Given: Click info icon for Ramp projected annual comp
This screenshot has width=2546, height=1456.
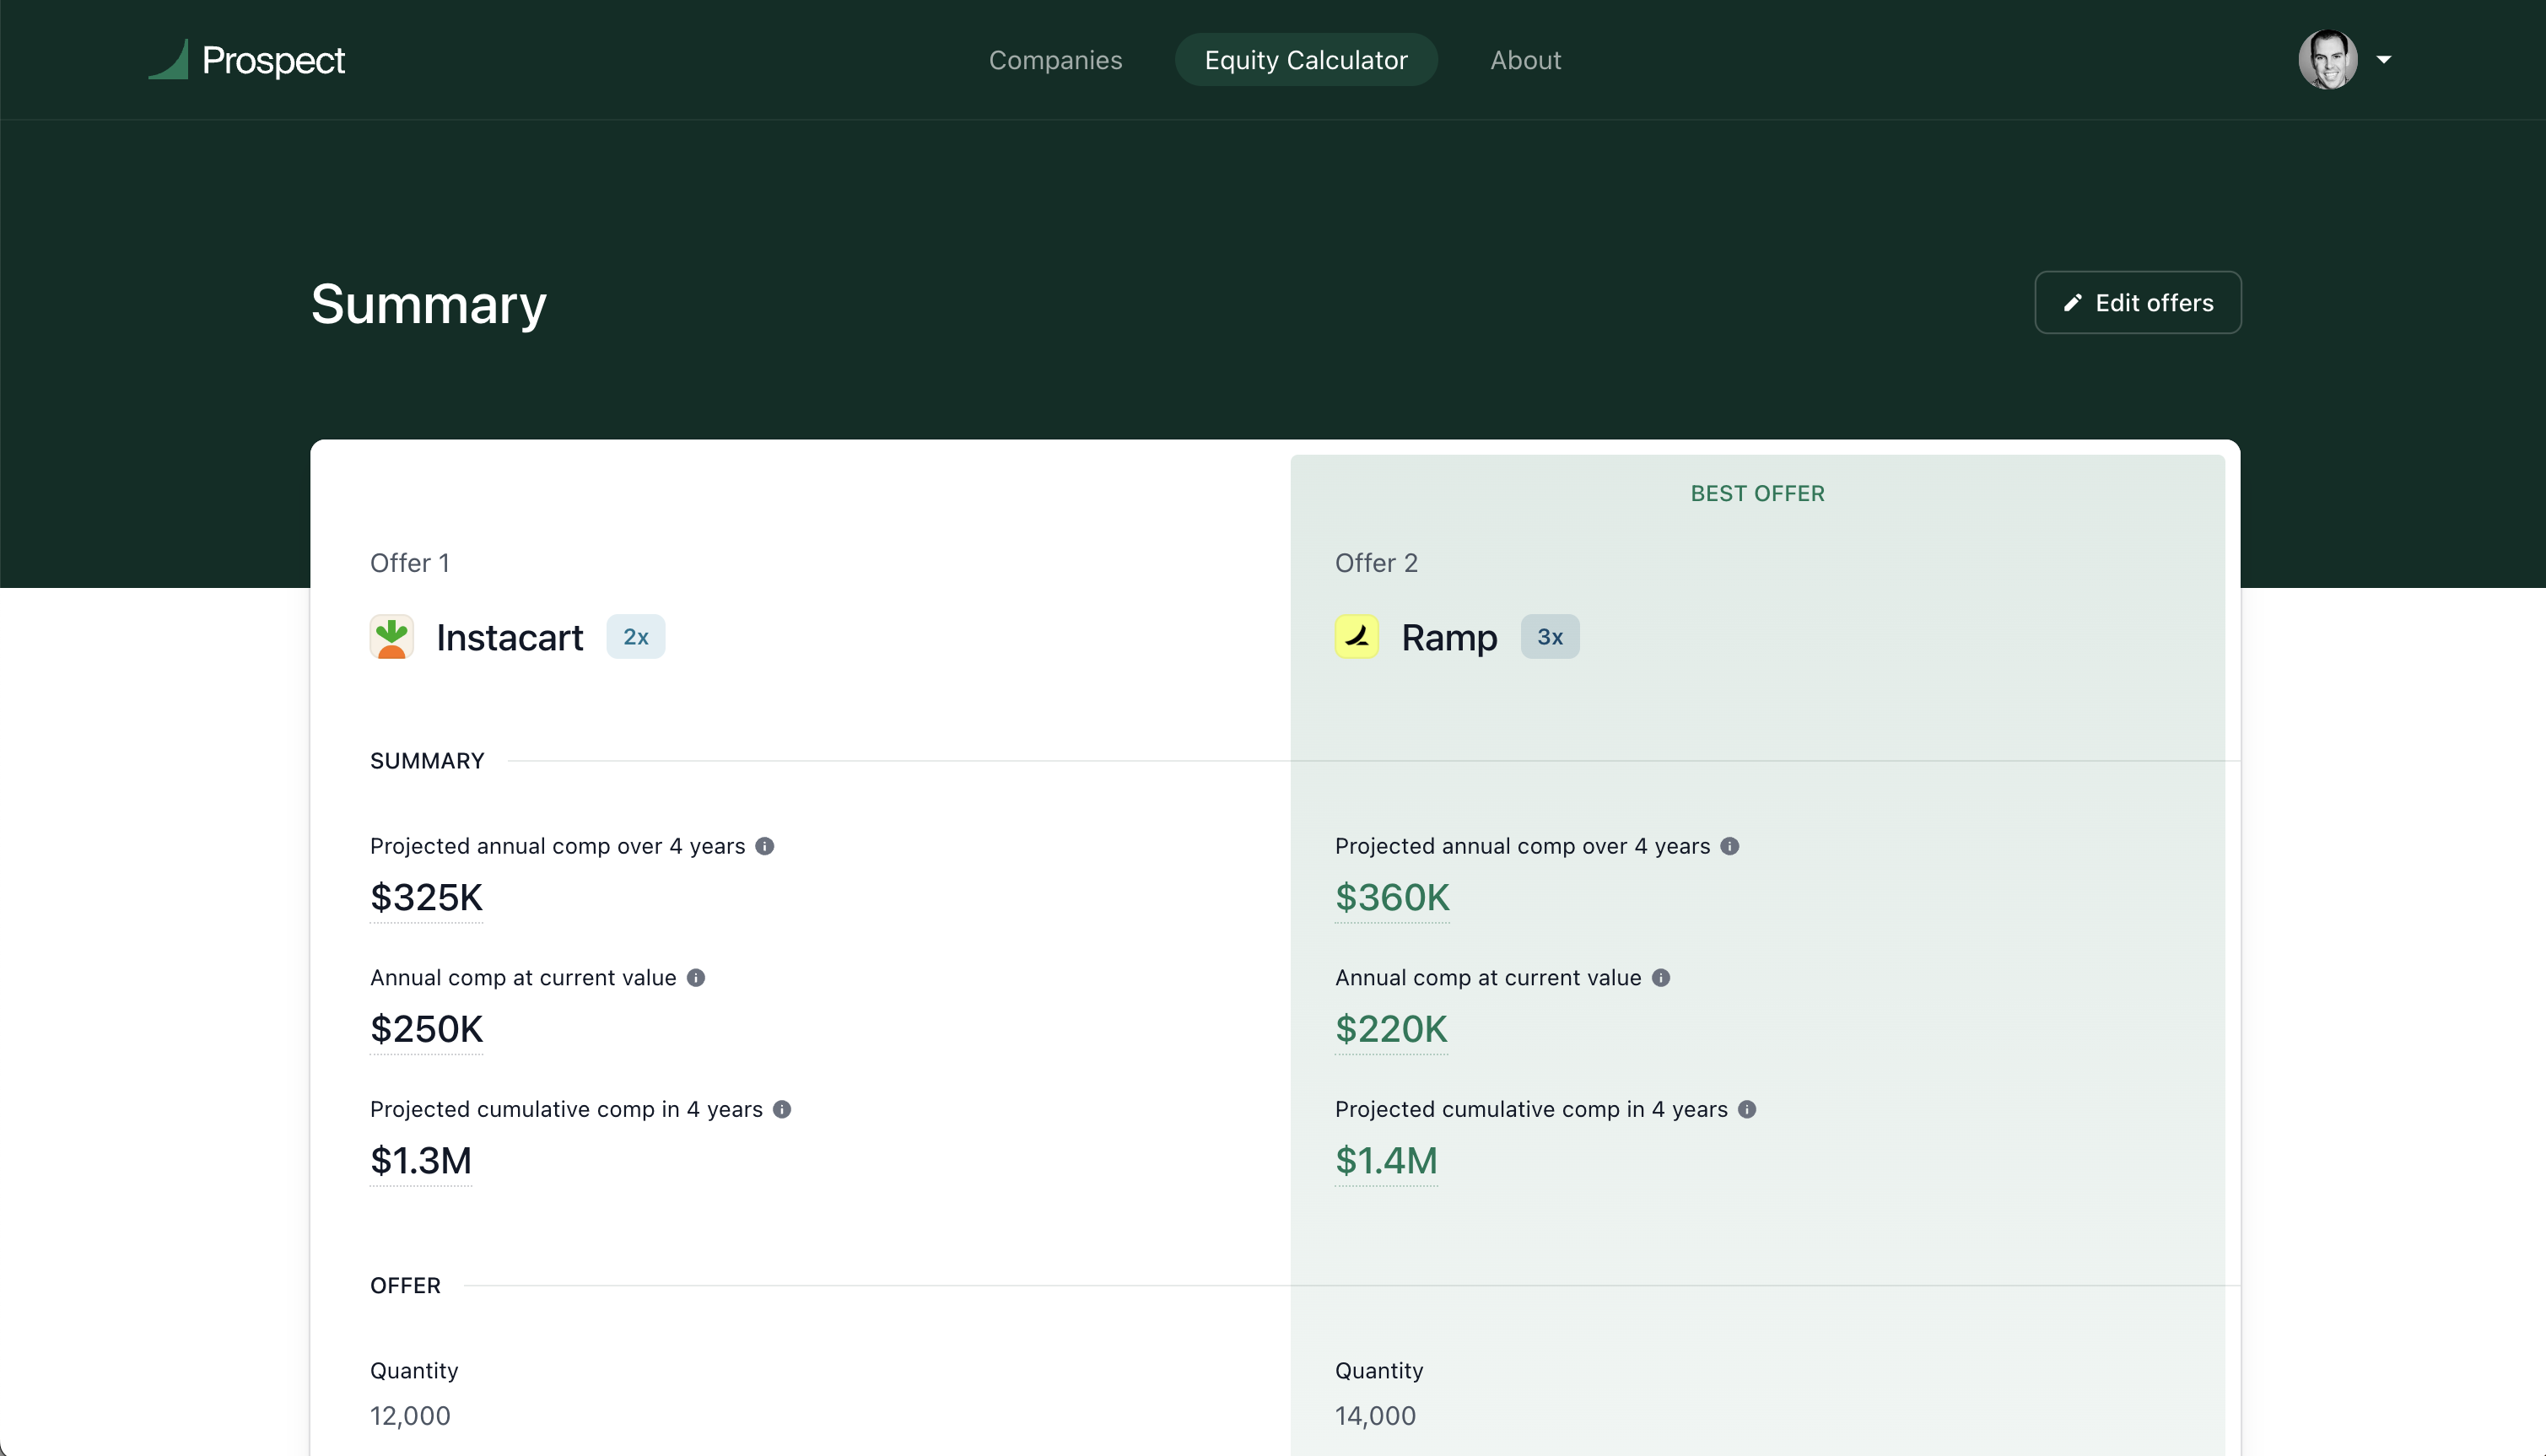Looking at the screenshot, I should pyautogui.click(x=1729, y=846).
